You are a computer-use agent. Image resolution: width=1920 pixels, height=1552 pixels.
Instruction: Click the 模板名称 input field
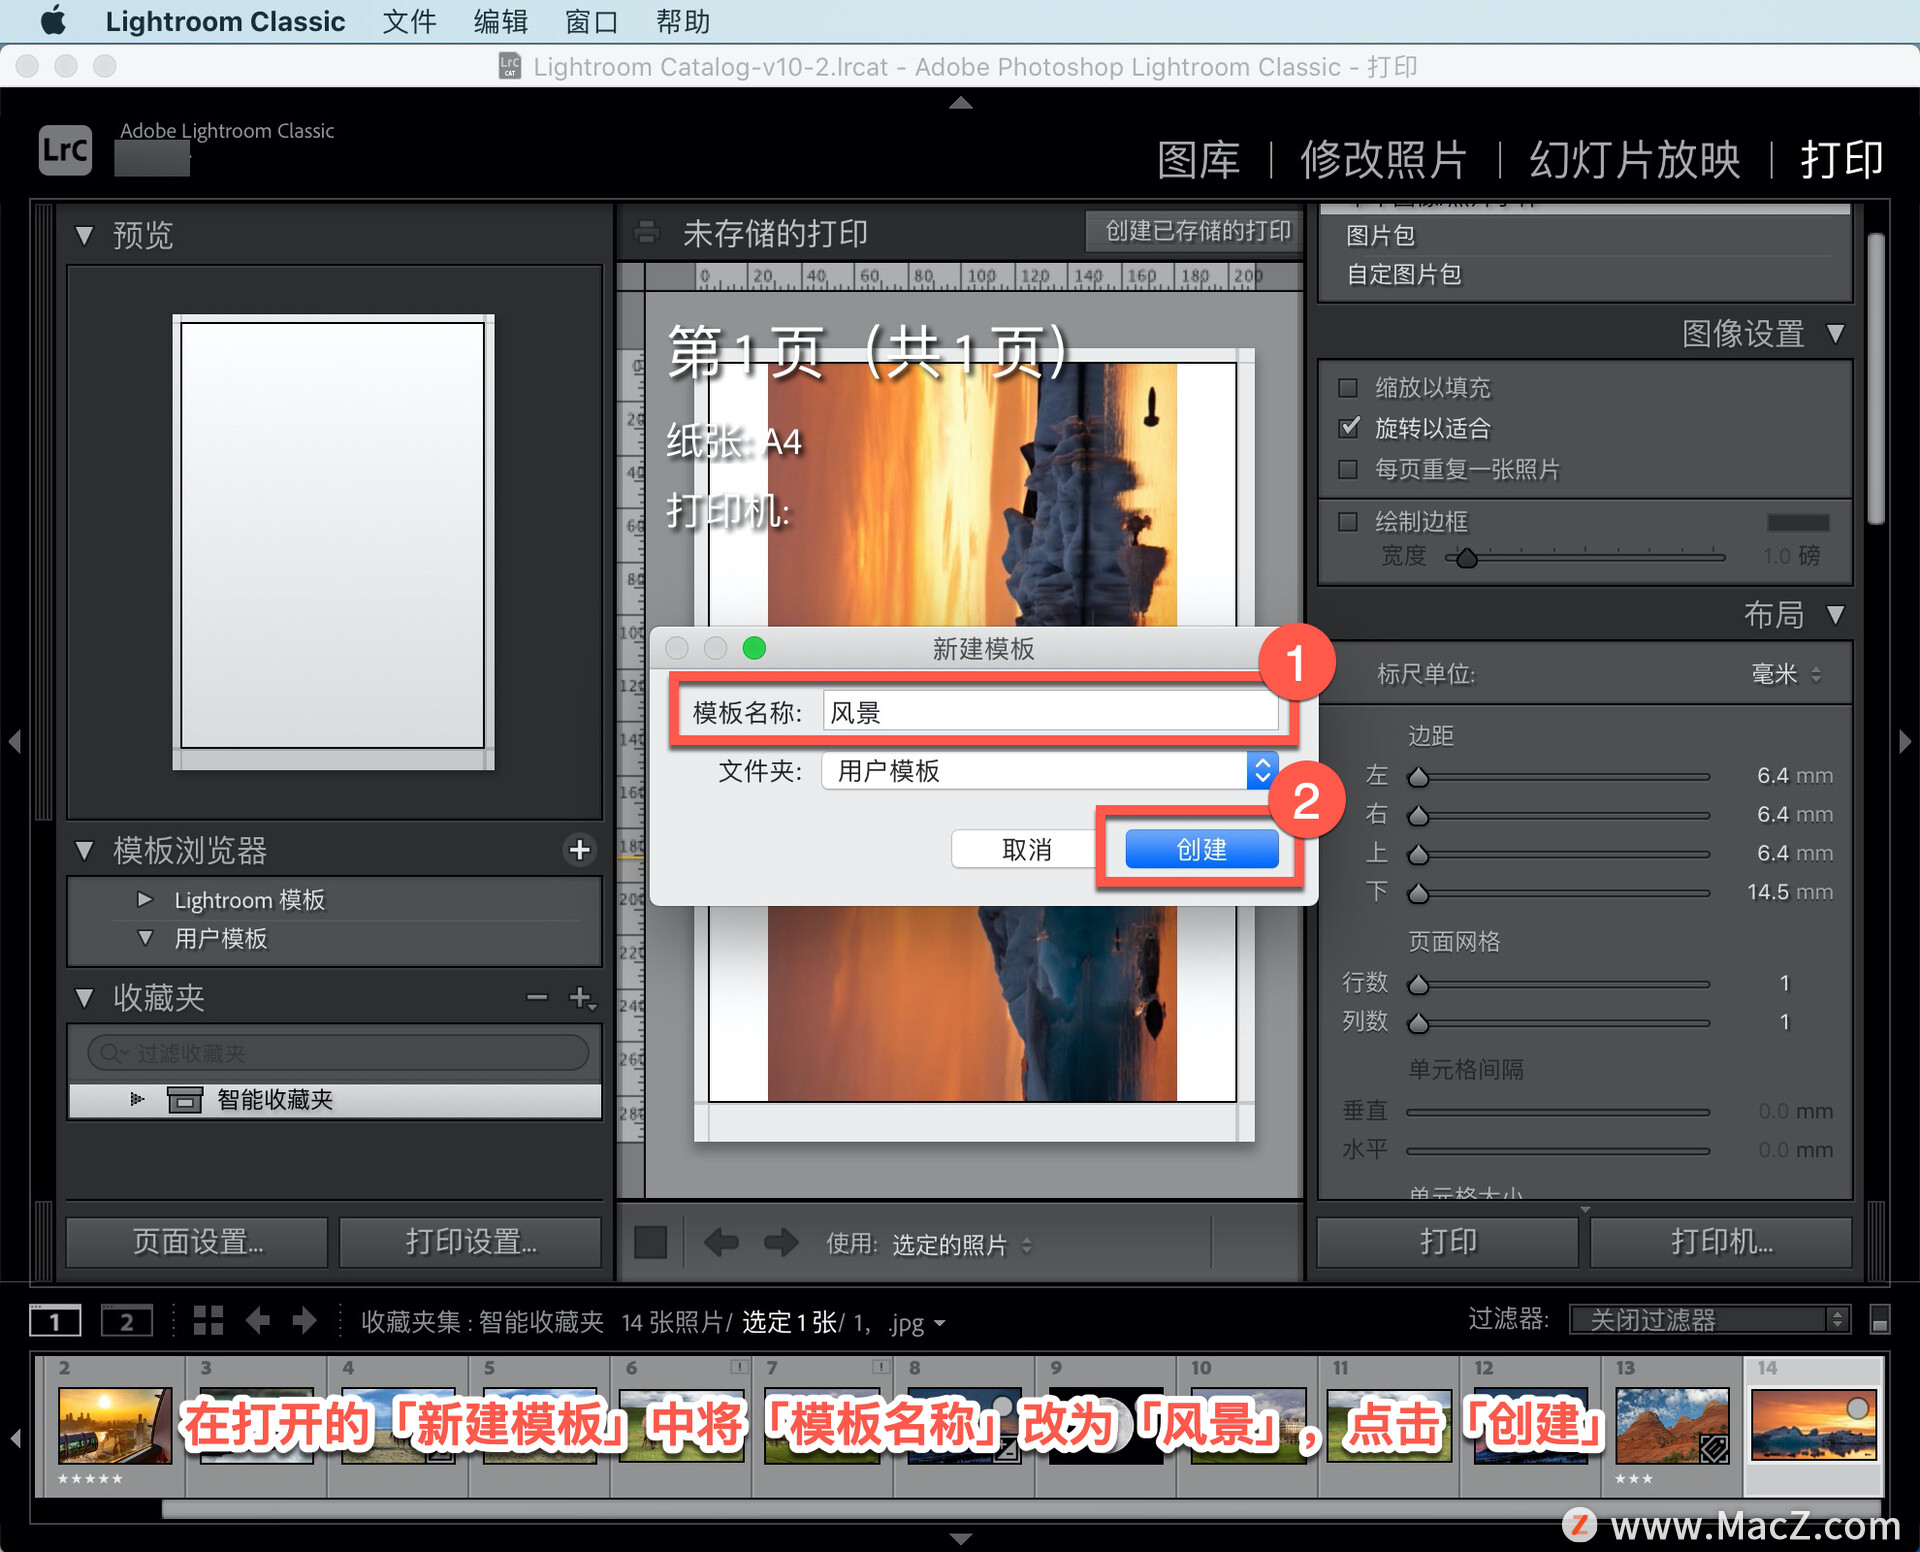coord(1050,712)
